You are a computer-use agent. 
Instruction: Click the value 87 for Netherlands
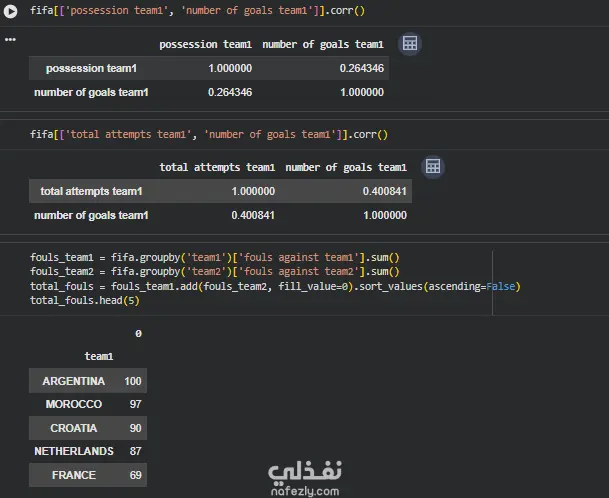pos(136,451)
